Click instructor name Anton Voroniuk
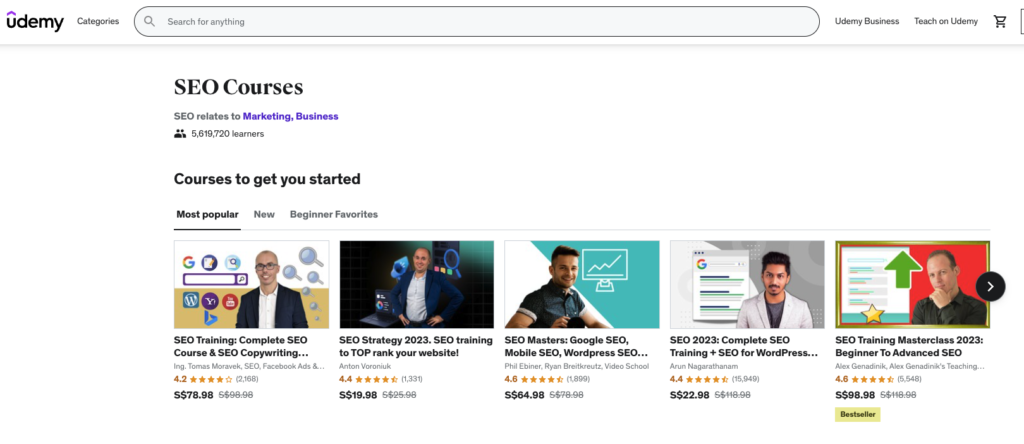The width and height of the screenshot is (1024, 444). coord(363,366)
